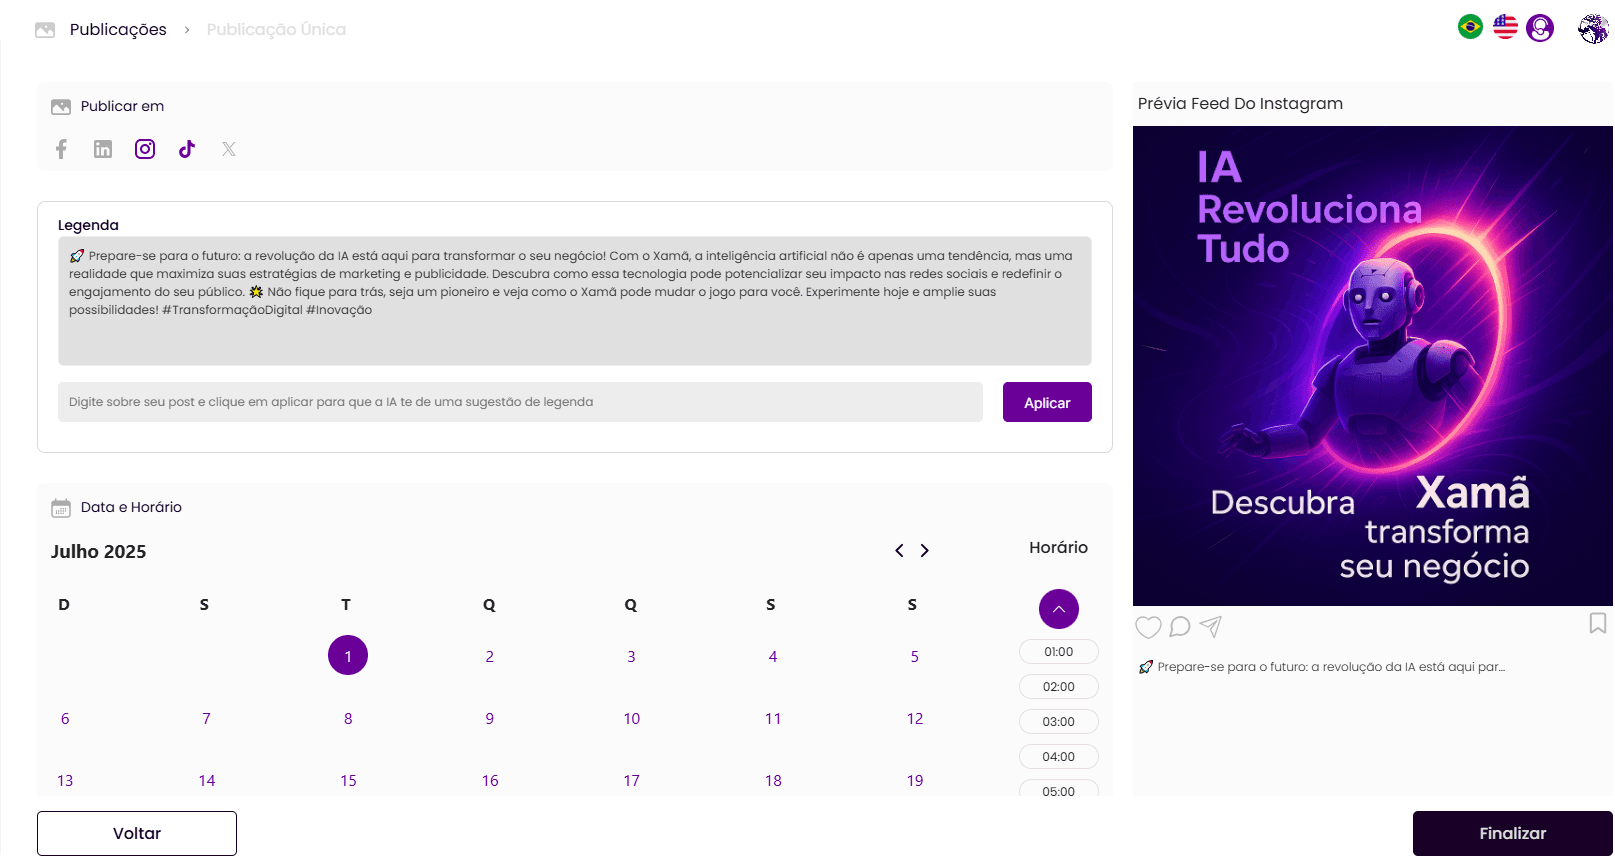This screenshot has height=863, width=1615.
Task: Click the Finalizar button
Action: click(x=1512, y=834)
